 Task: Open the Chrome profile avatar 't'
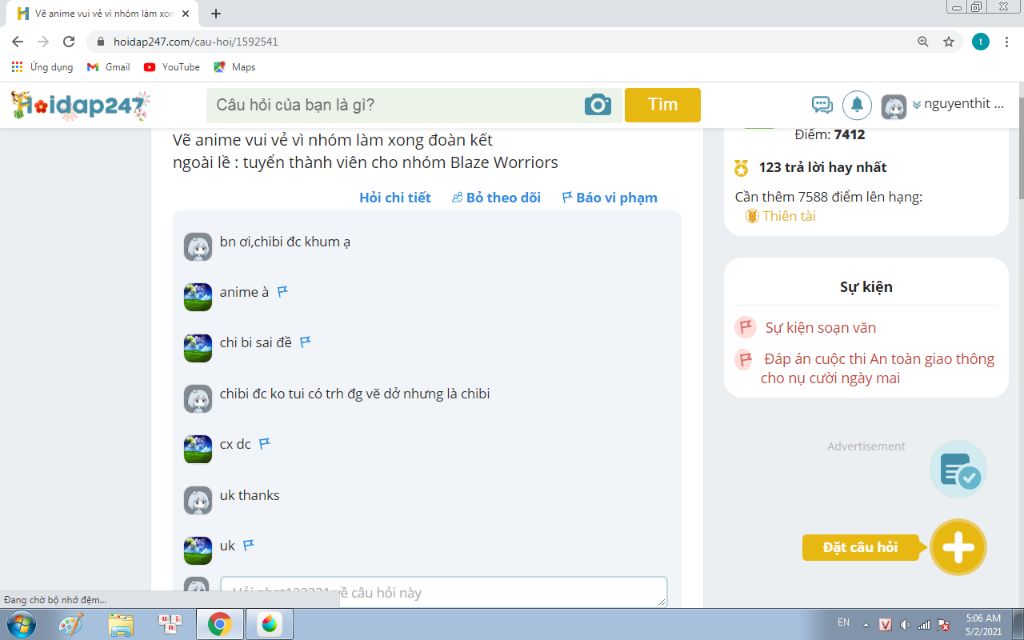[x=980, y=42]
